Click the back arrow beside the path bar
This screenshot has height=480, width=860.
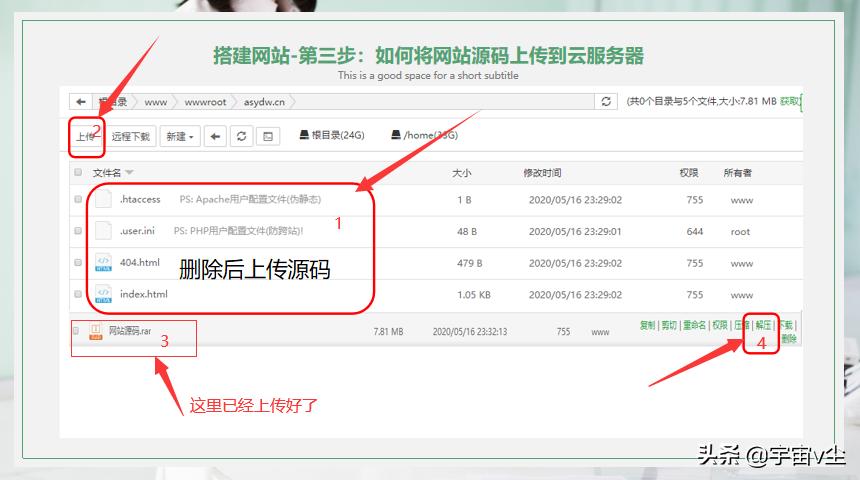pyautogui.click(x=81, y=101)
